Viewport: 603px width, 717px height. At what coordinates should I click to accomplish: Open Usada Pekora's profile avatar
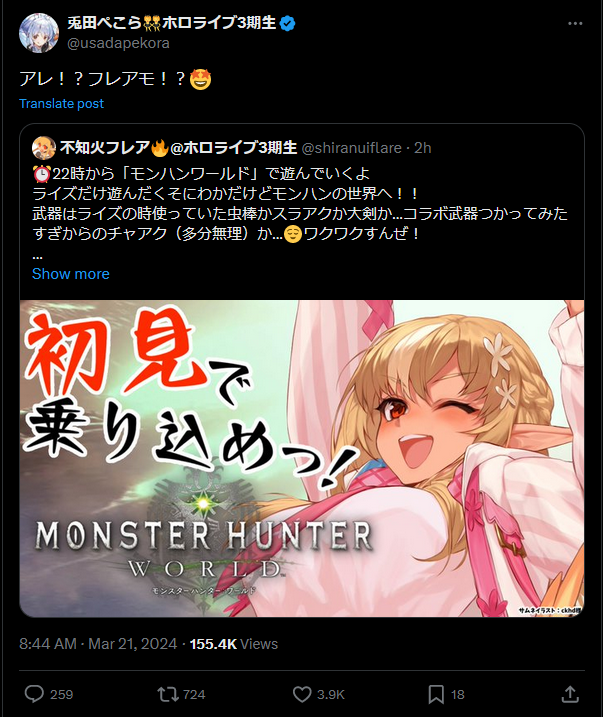[x=39, y=33]
